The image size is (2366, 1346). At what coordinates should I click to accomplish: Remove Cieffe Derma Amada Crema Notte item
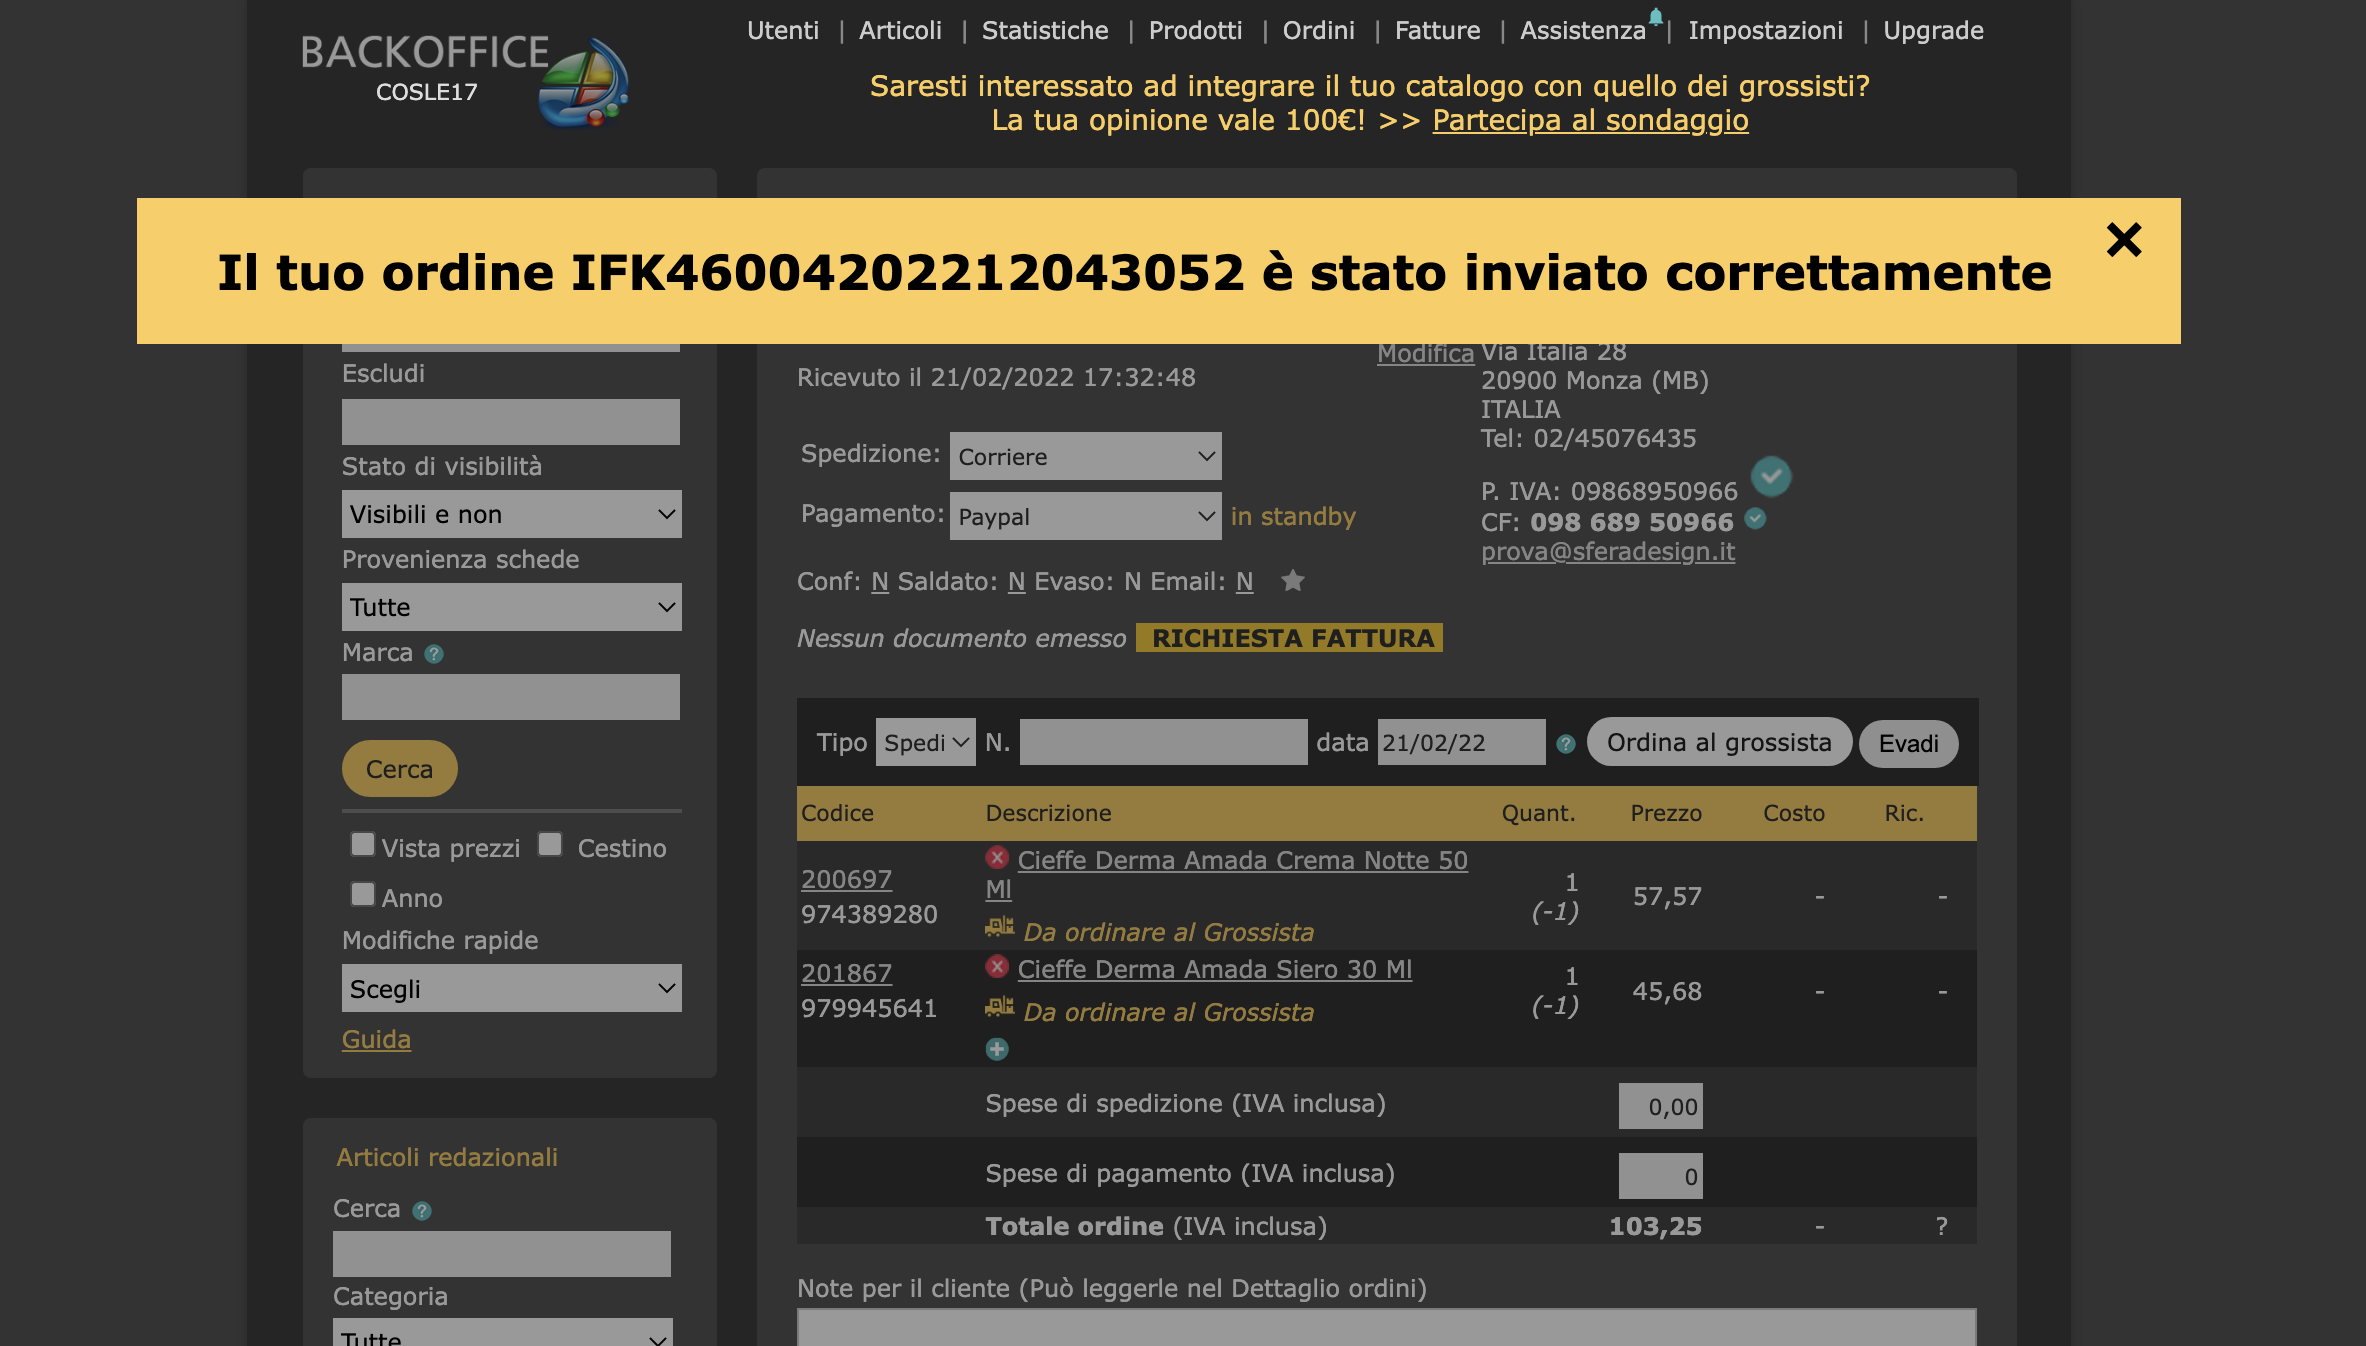click(997, 858)
